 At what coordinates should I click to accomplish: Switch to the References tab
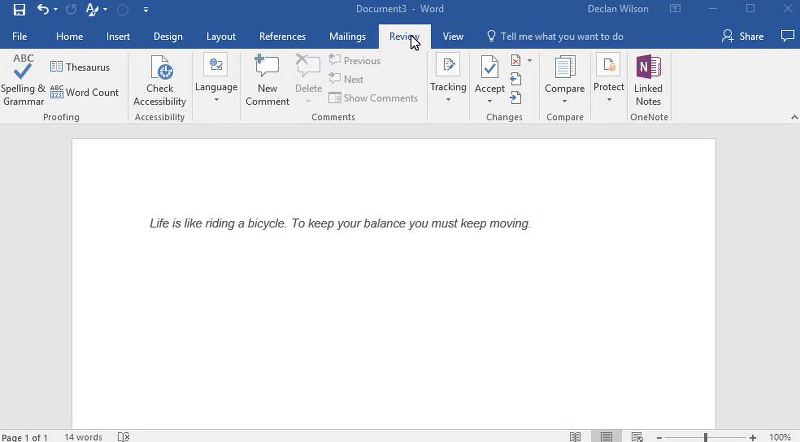(x=282, y=37)
